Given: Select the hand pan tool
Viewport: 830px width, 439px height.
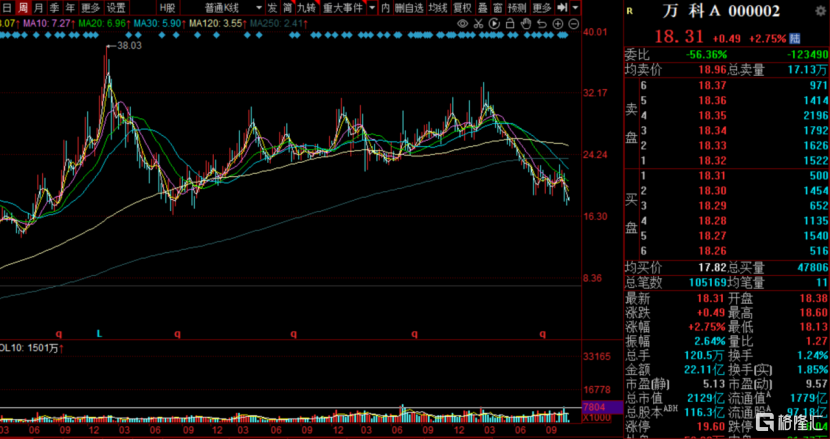Looking at the screenshot, I should click(x=526, y=23).
